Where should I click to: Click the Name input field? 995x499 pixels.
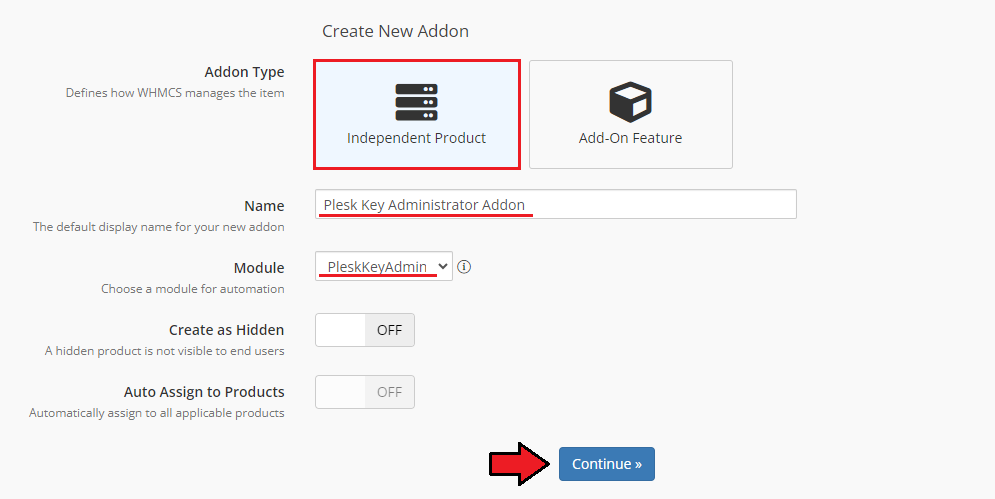point(556,204)
